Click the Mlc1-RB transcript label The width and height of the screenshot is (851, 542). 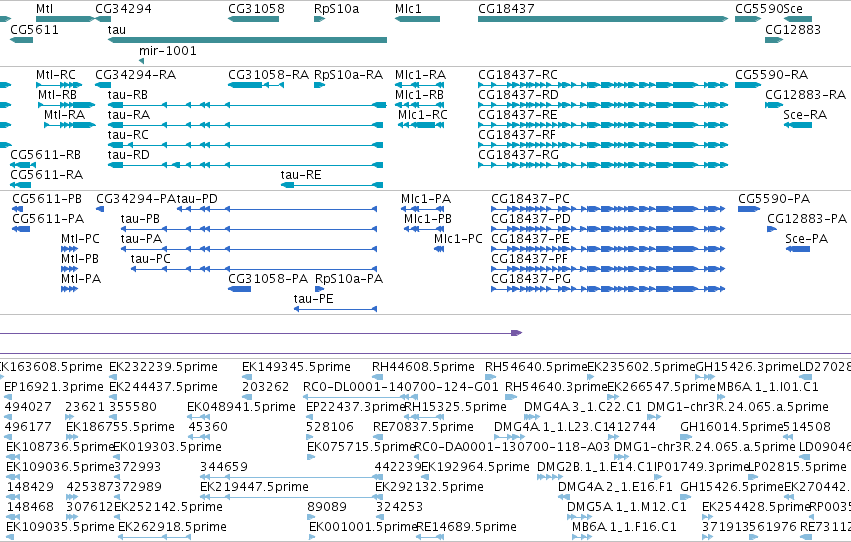pos(420,94)
